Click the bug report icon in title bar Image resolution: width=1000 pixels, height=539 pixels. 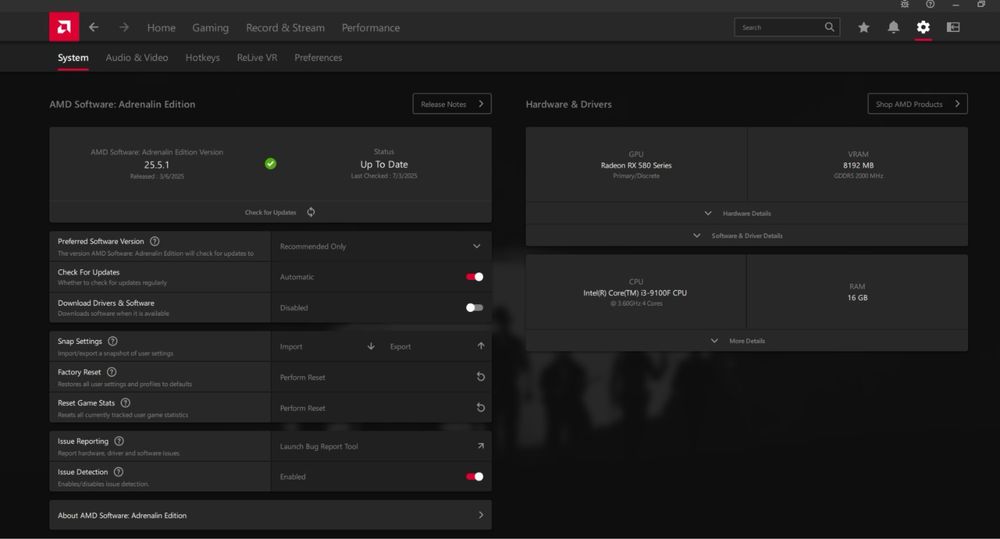[x=904, y=4]
